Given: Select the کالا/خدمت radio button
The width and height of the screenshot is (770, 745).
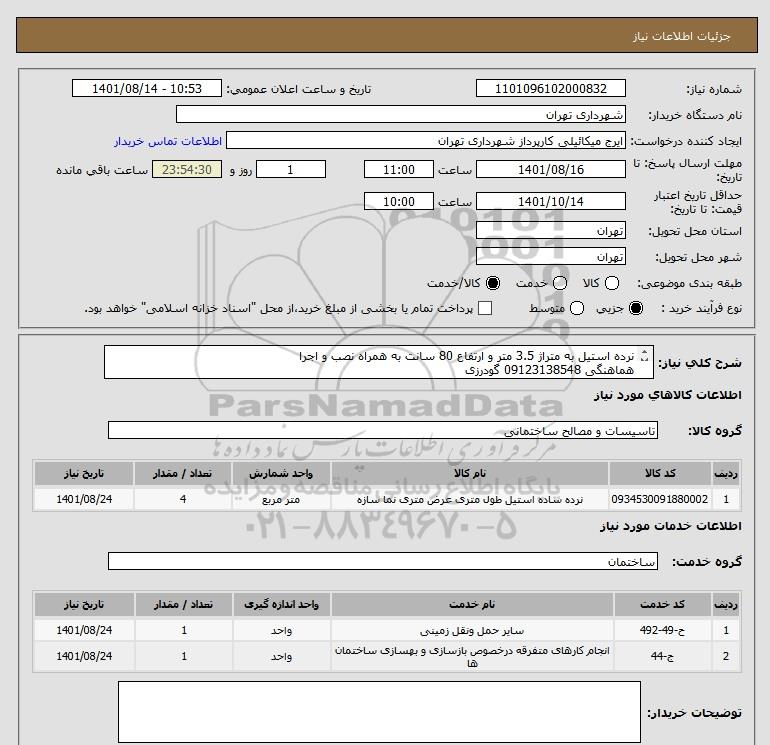Looking at the screenshot, I should [493, 283].
